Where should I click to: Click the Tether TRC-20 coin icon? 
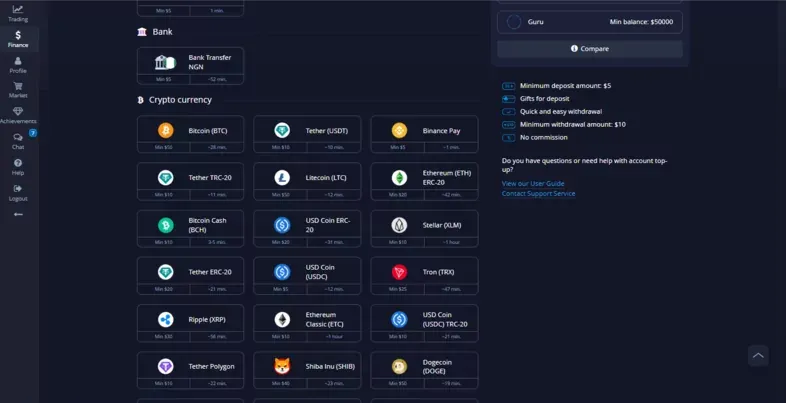point(165,177)
